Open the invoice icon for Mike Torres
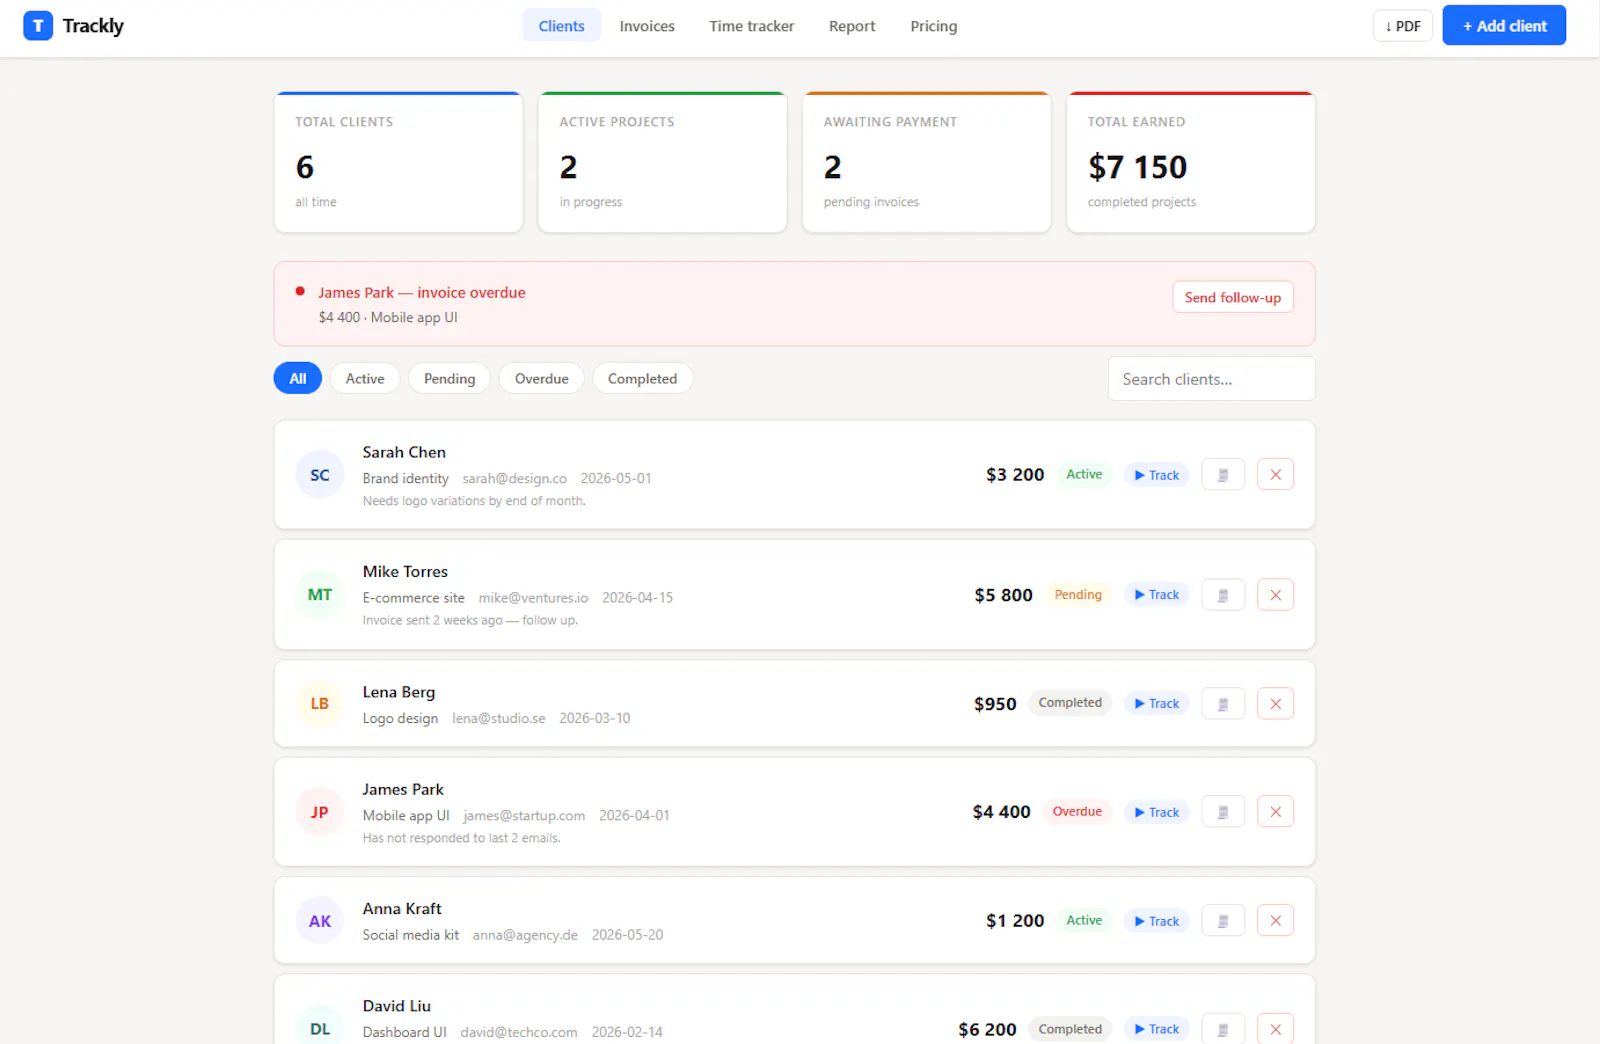1600x1044 pixels. coord(1222,595)
